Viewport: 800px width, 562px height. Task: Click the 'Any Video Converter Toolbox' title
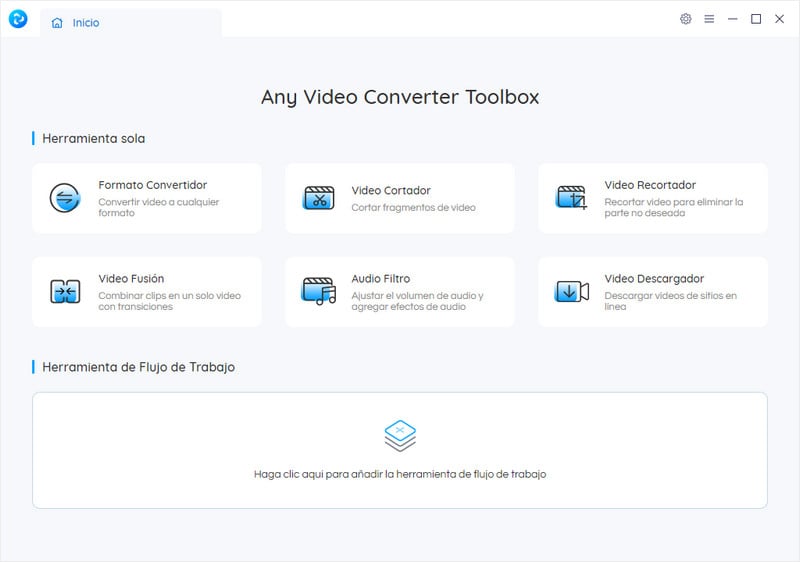pyautogui.click(x=400, y=97)
